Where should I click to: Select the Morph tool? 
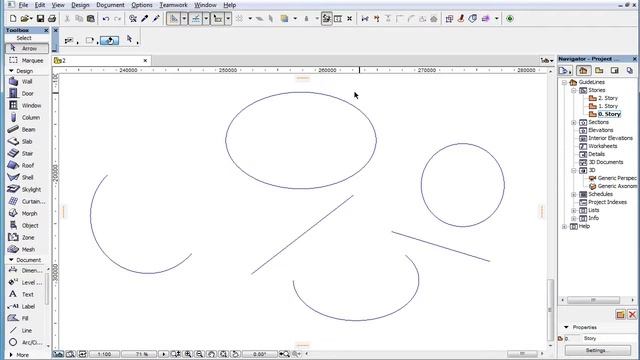tap(27, 213)
